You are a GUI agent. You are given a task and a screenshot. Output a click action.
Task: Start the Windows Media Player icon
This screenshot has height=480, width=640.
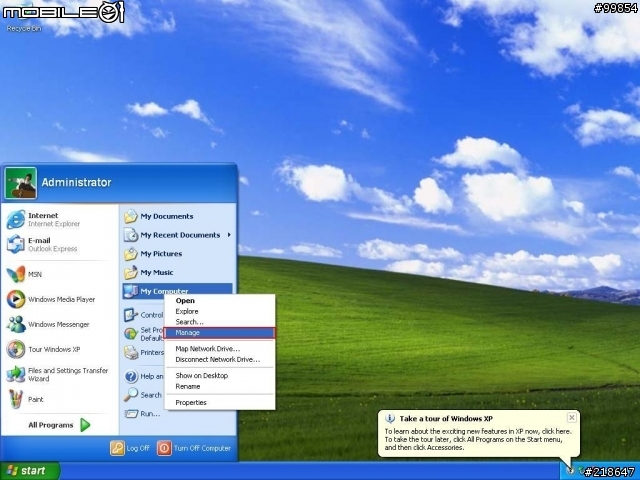(16, 299)
